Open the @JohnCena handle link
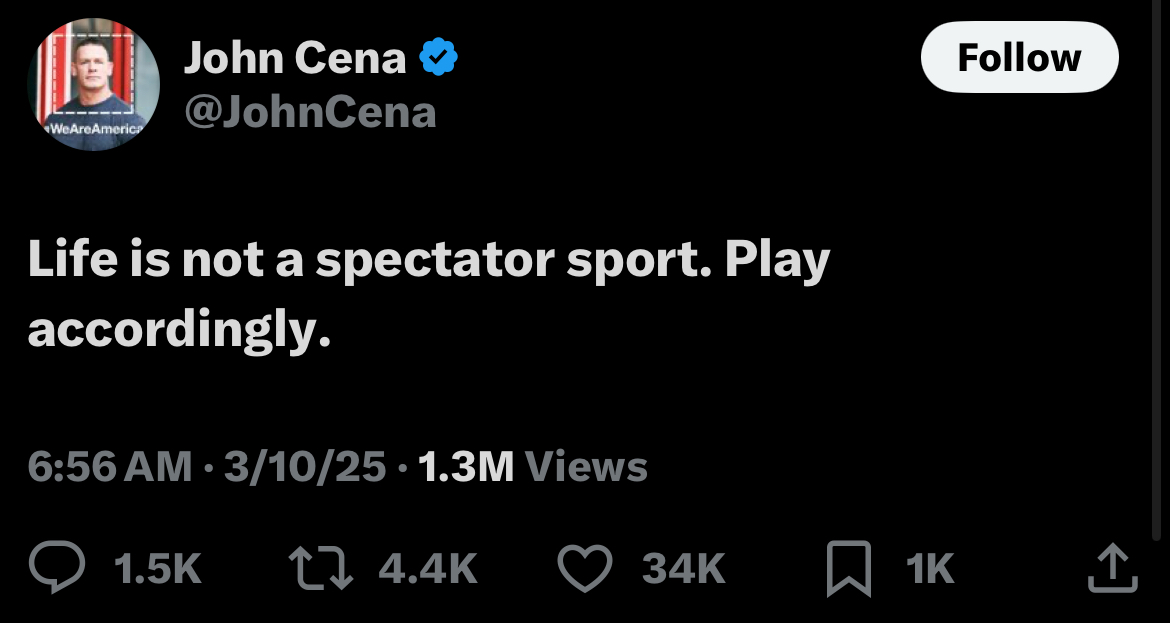The image size is (1170, 623). pyautogui.click(x=309, y=112)
